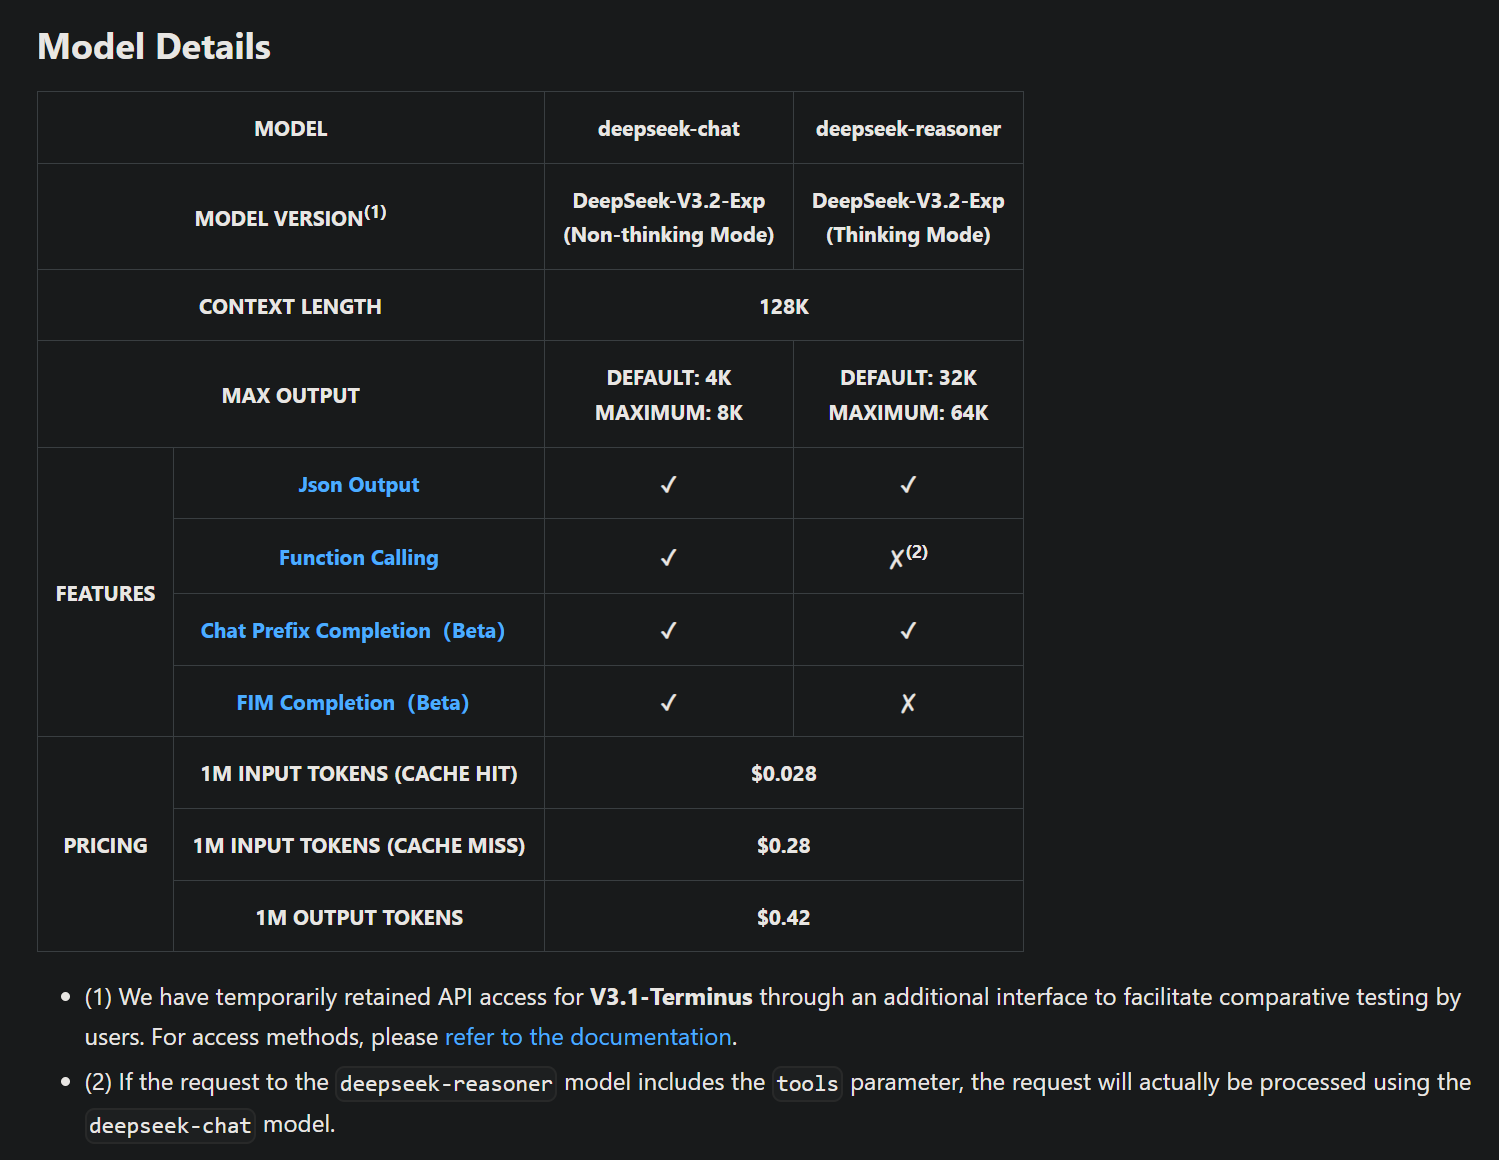The height and width of the screenshot is (1160, 1499).
Task: Click the Function Calling X mark under deepseek-reasoner
Action: [x=897, y=559]
